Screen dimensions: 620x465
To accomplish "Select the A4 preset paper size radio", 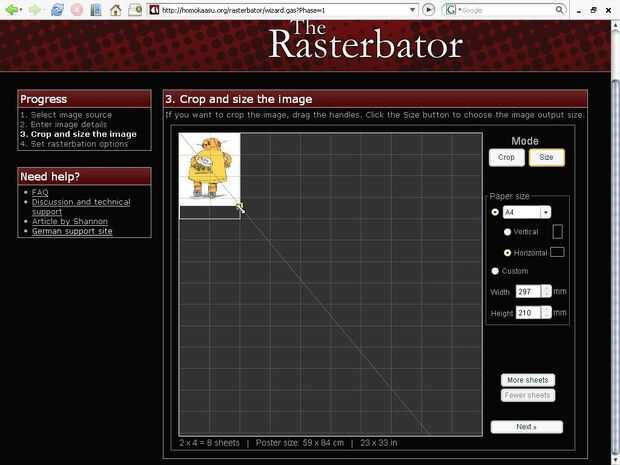I will click(x=495, y=212).
